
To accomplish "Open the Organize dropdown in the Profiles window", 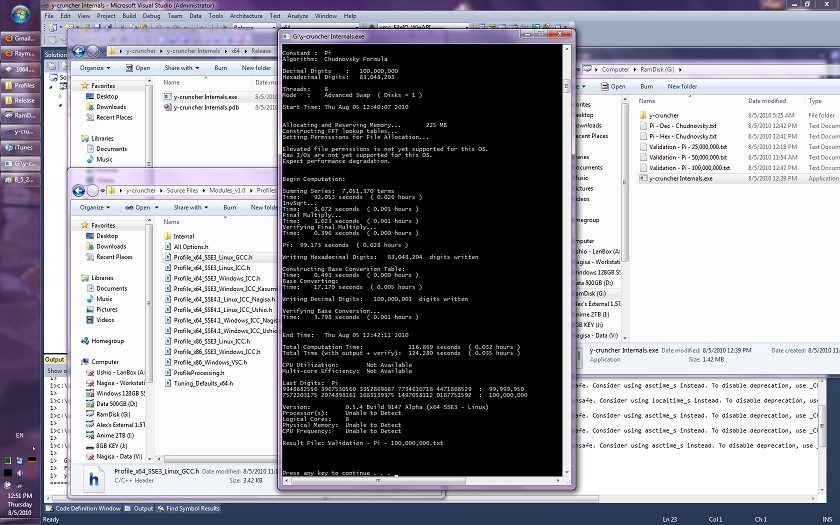I will (x=95, y=207).
